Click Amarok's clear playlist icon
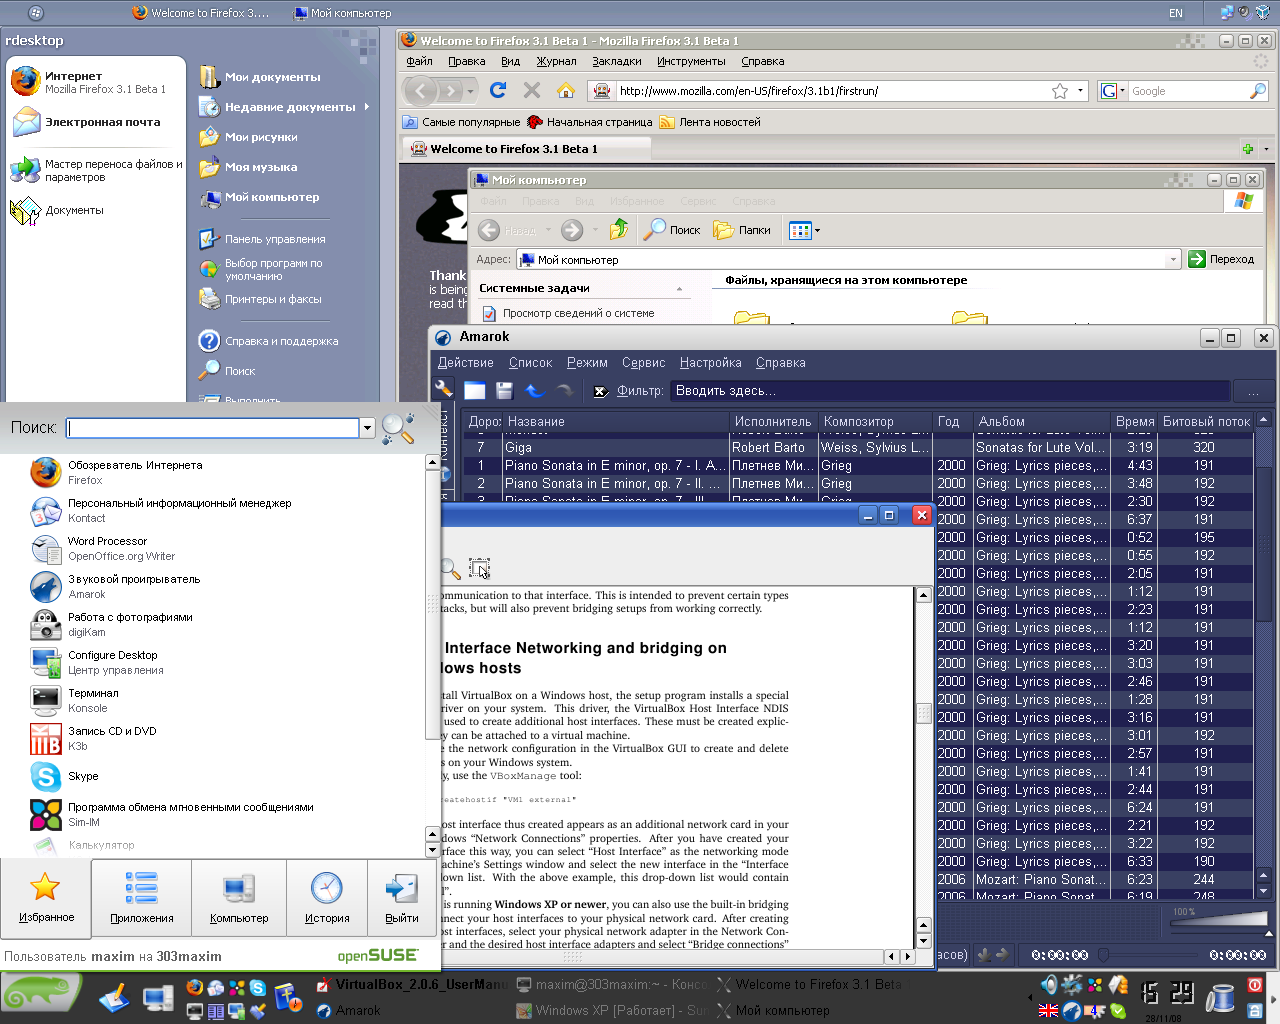Screen dimensions: 1280x1024 click(x=475, y=390)
